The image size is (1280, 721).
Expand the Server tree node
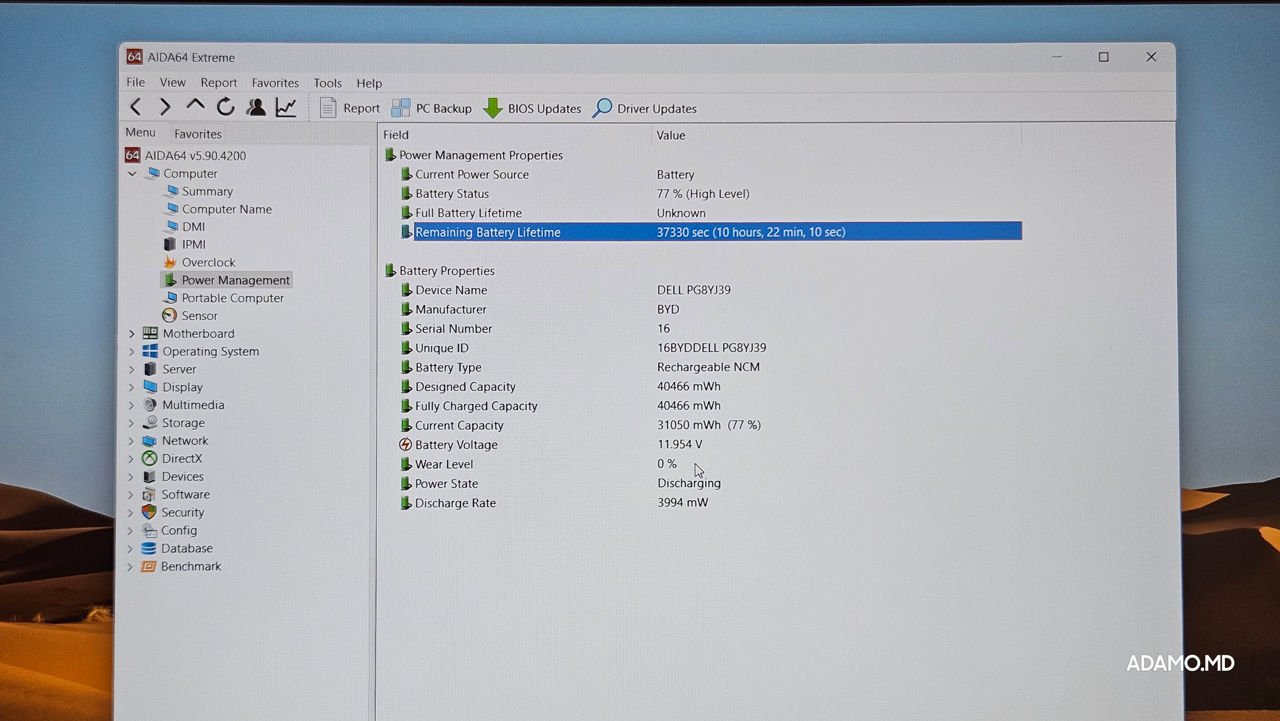coord(131,369)
